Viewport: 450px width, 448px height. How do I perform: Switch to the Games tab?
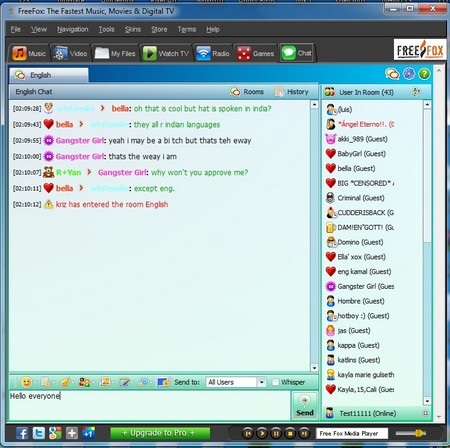pos(255,53)
